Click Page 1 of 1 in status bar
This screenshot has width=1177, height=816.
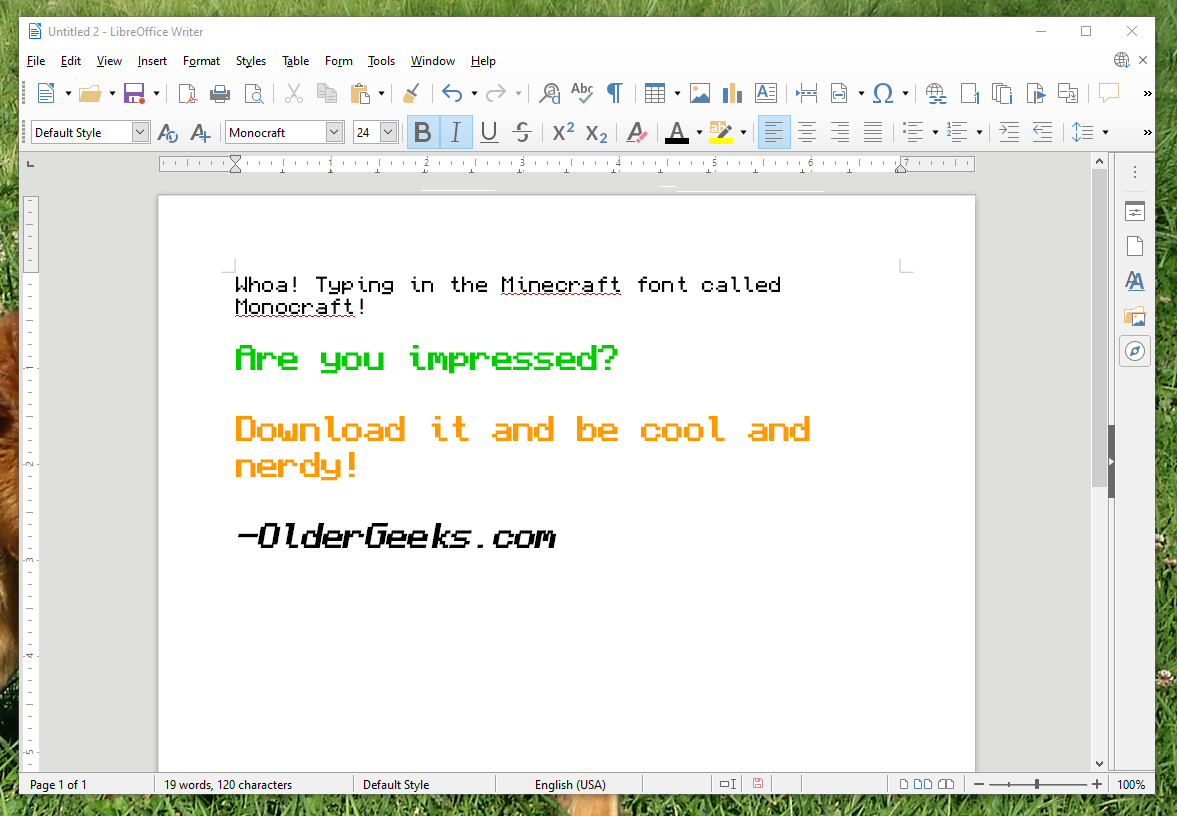click(59, 784)
